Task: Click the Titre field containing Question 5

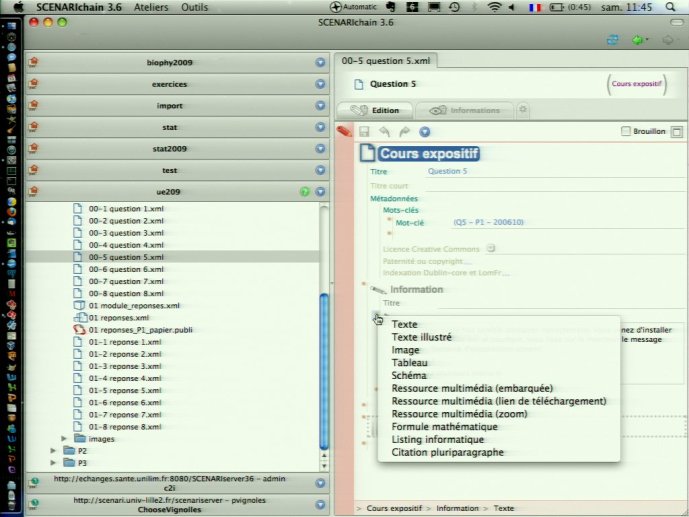Action: 556,171
